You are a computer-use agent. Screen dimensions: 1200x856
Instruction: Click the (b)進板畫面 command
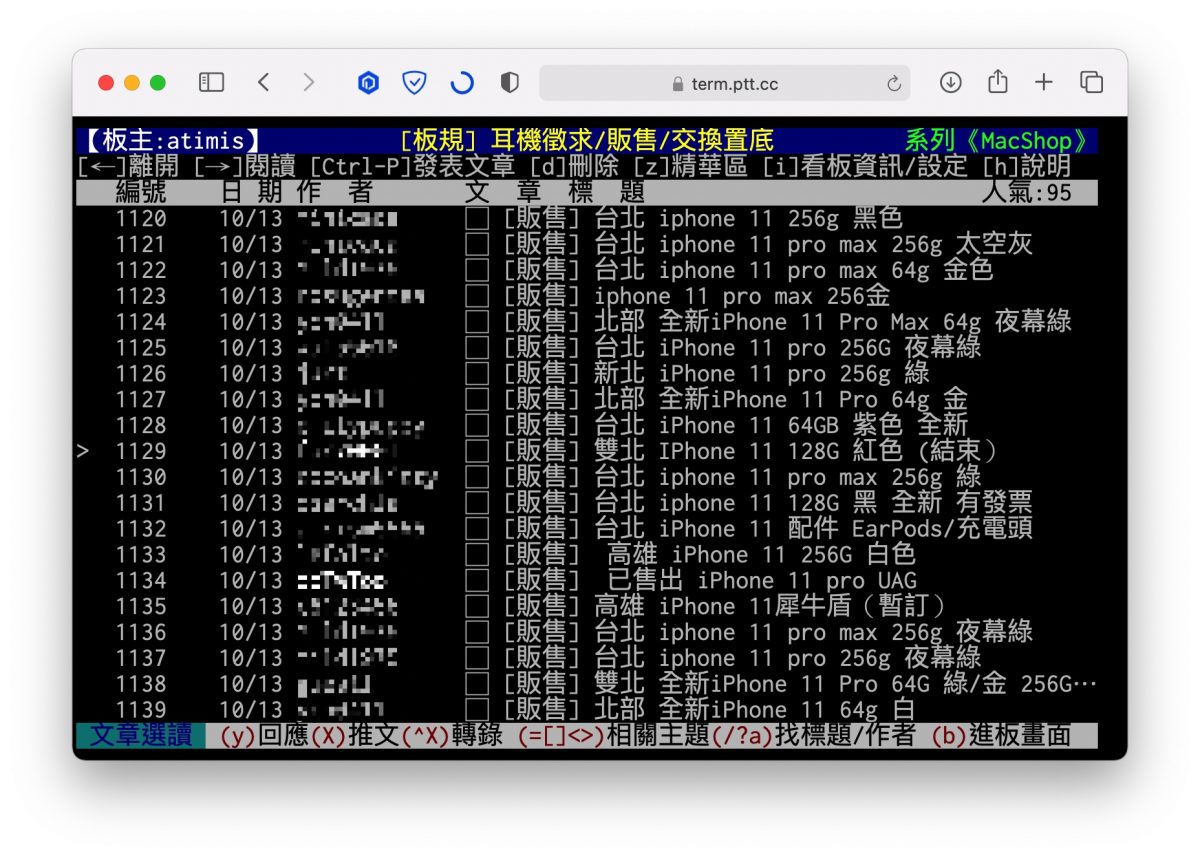click(x=1000, y=736)
